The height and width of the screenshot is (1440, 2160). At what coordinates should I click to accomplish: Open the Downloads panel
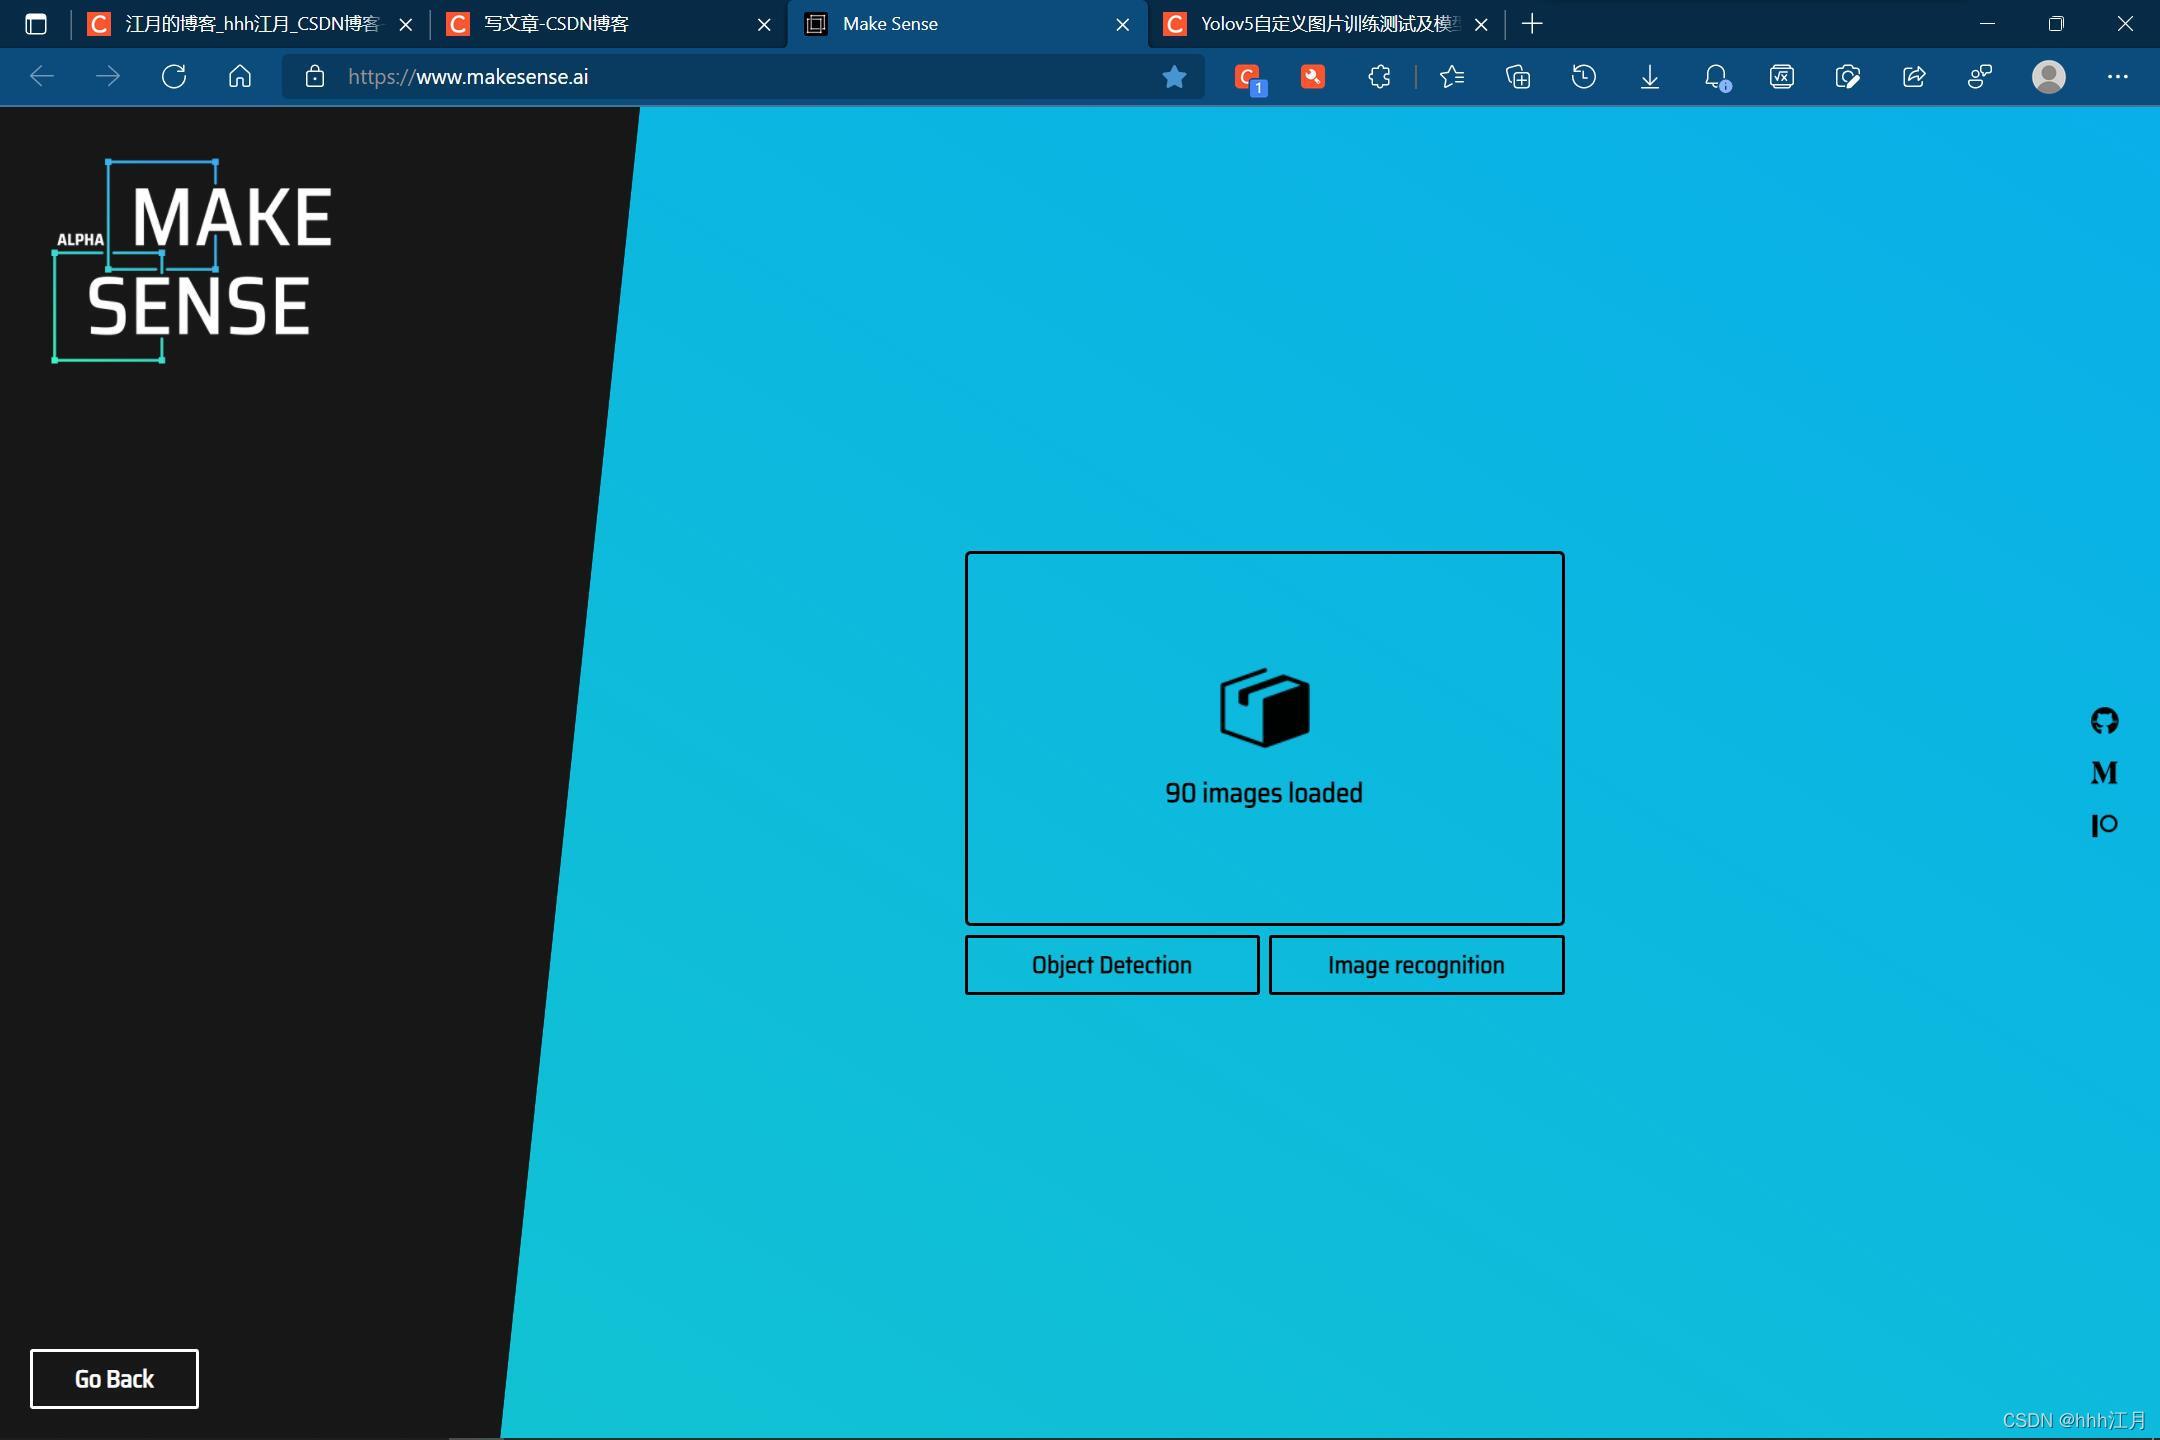coord(1650,76)
